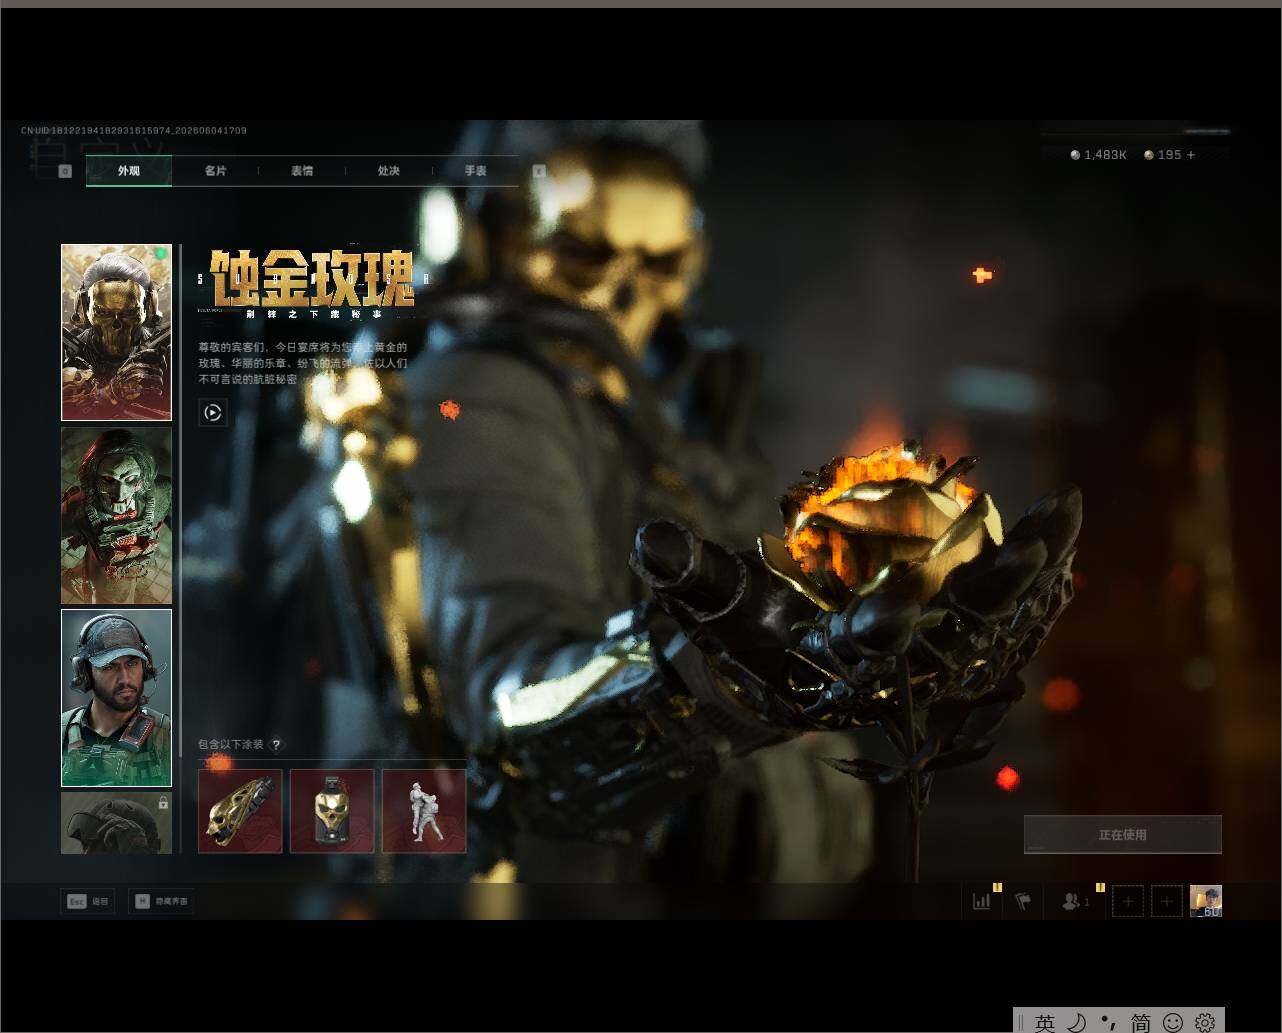Open the 手表 tab
The height and width of the screenshot is (1033, 1282).
(476, 171)
